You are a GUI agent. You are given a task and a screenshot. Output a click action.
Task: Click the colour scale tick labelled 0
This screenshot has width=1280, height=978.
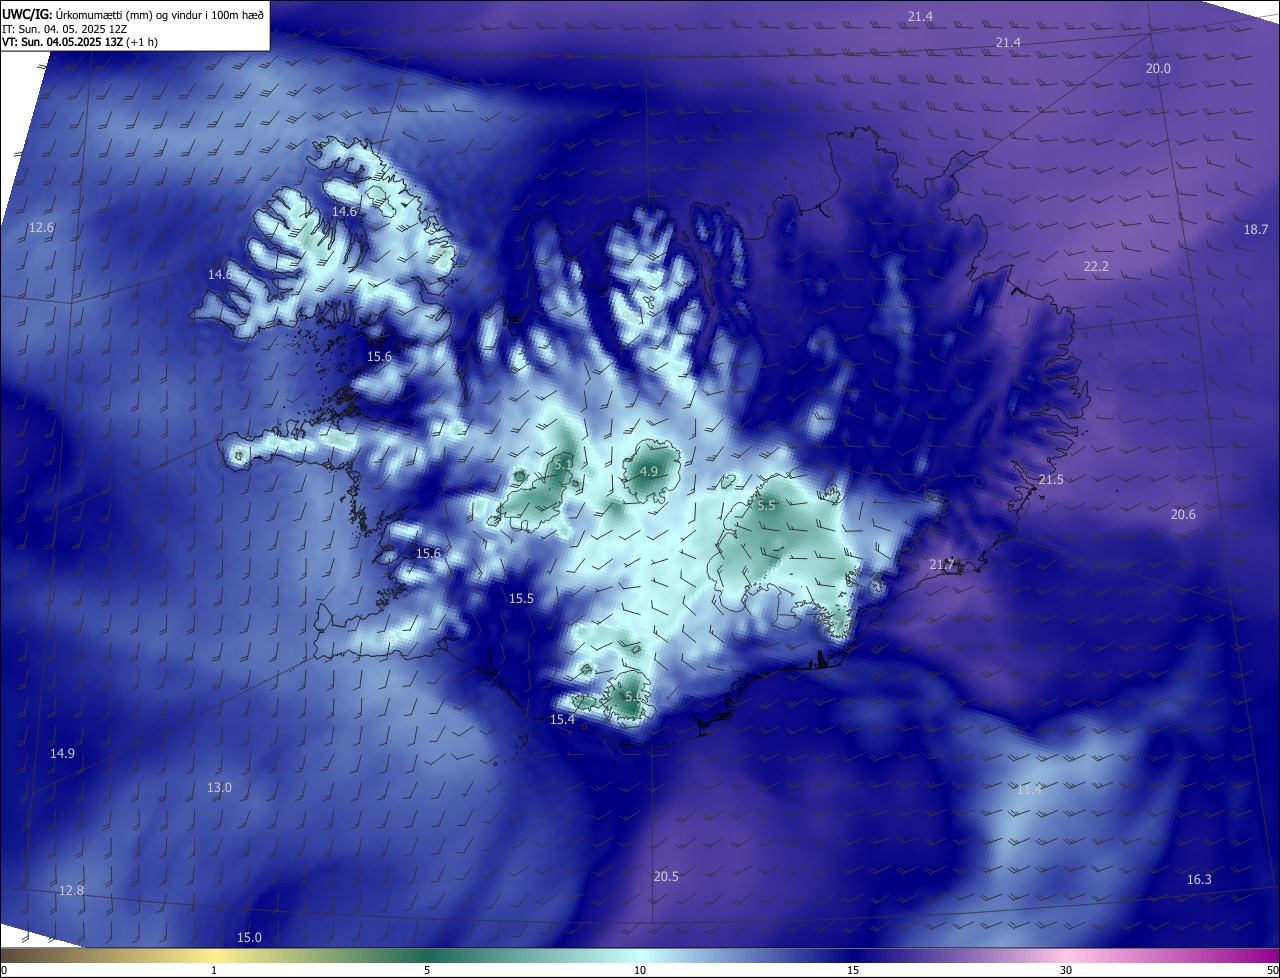tap(4, 970)
